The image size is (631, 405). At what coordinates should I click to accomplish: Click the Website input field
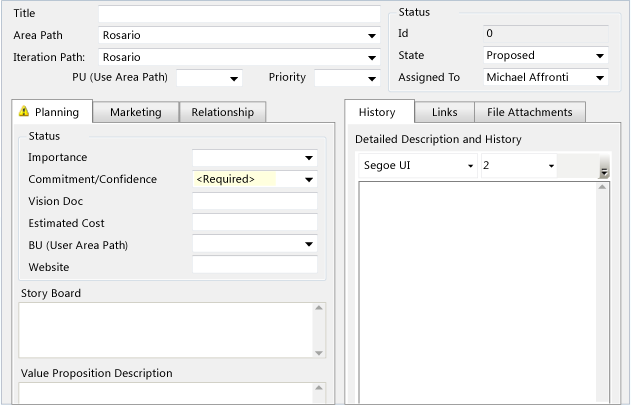[255, 264]
